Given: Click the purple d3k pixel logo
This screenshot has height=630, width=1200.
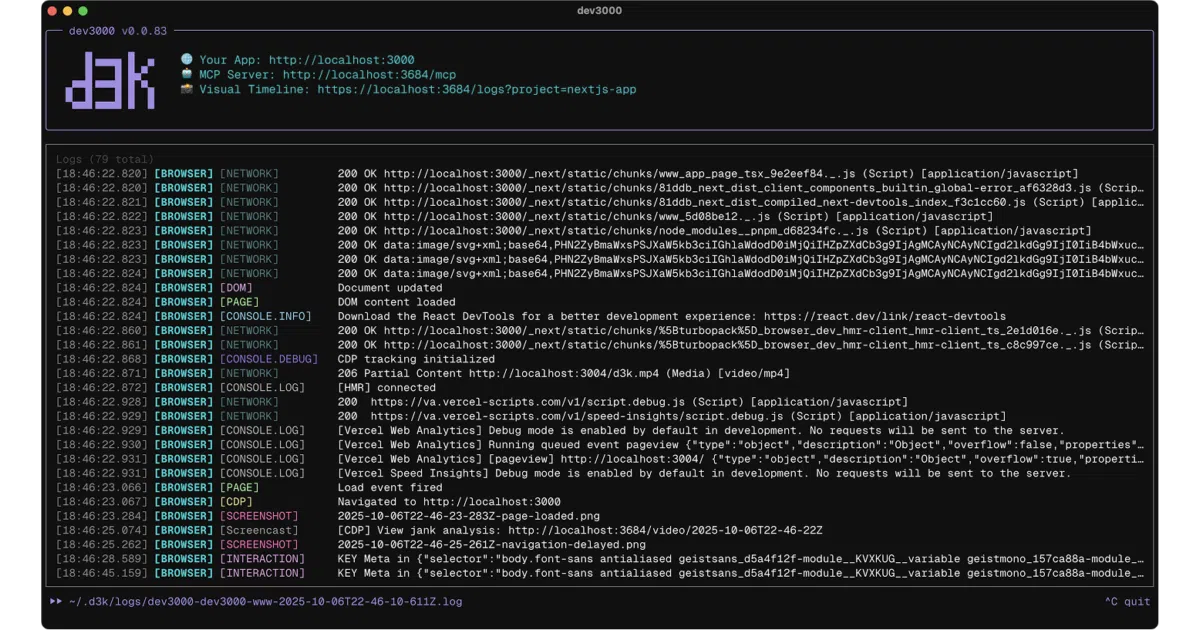Looking at the screenshot, I should 110,81.
